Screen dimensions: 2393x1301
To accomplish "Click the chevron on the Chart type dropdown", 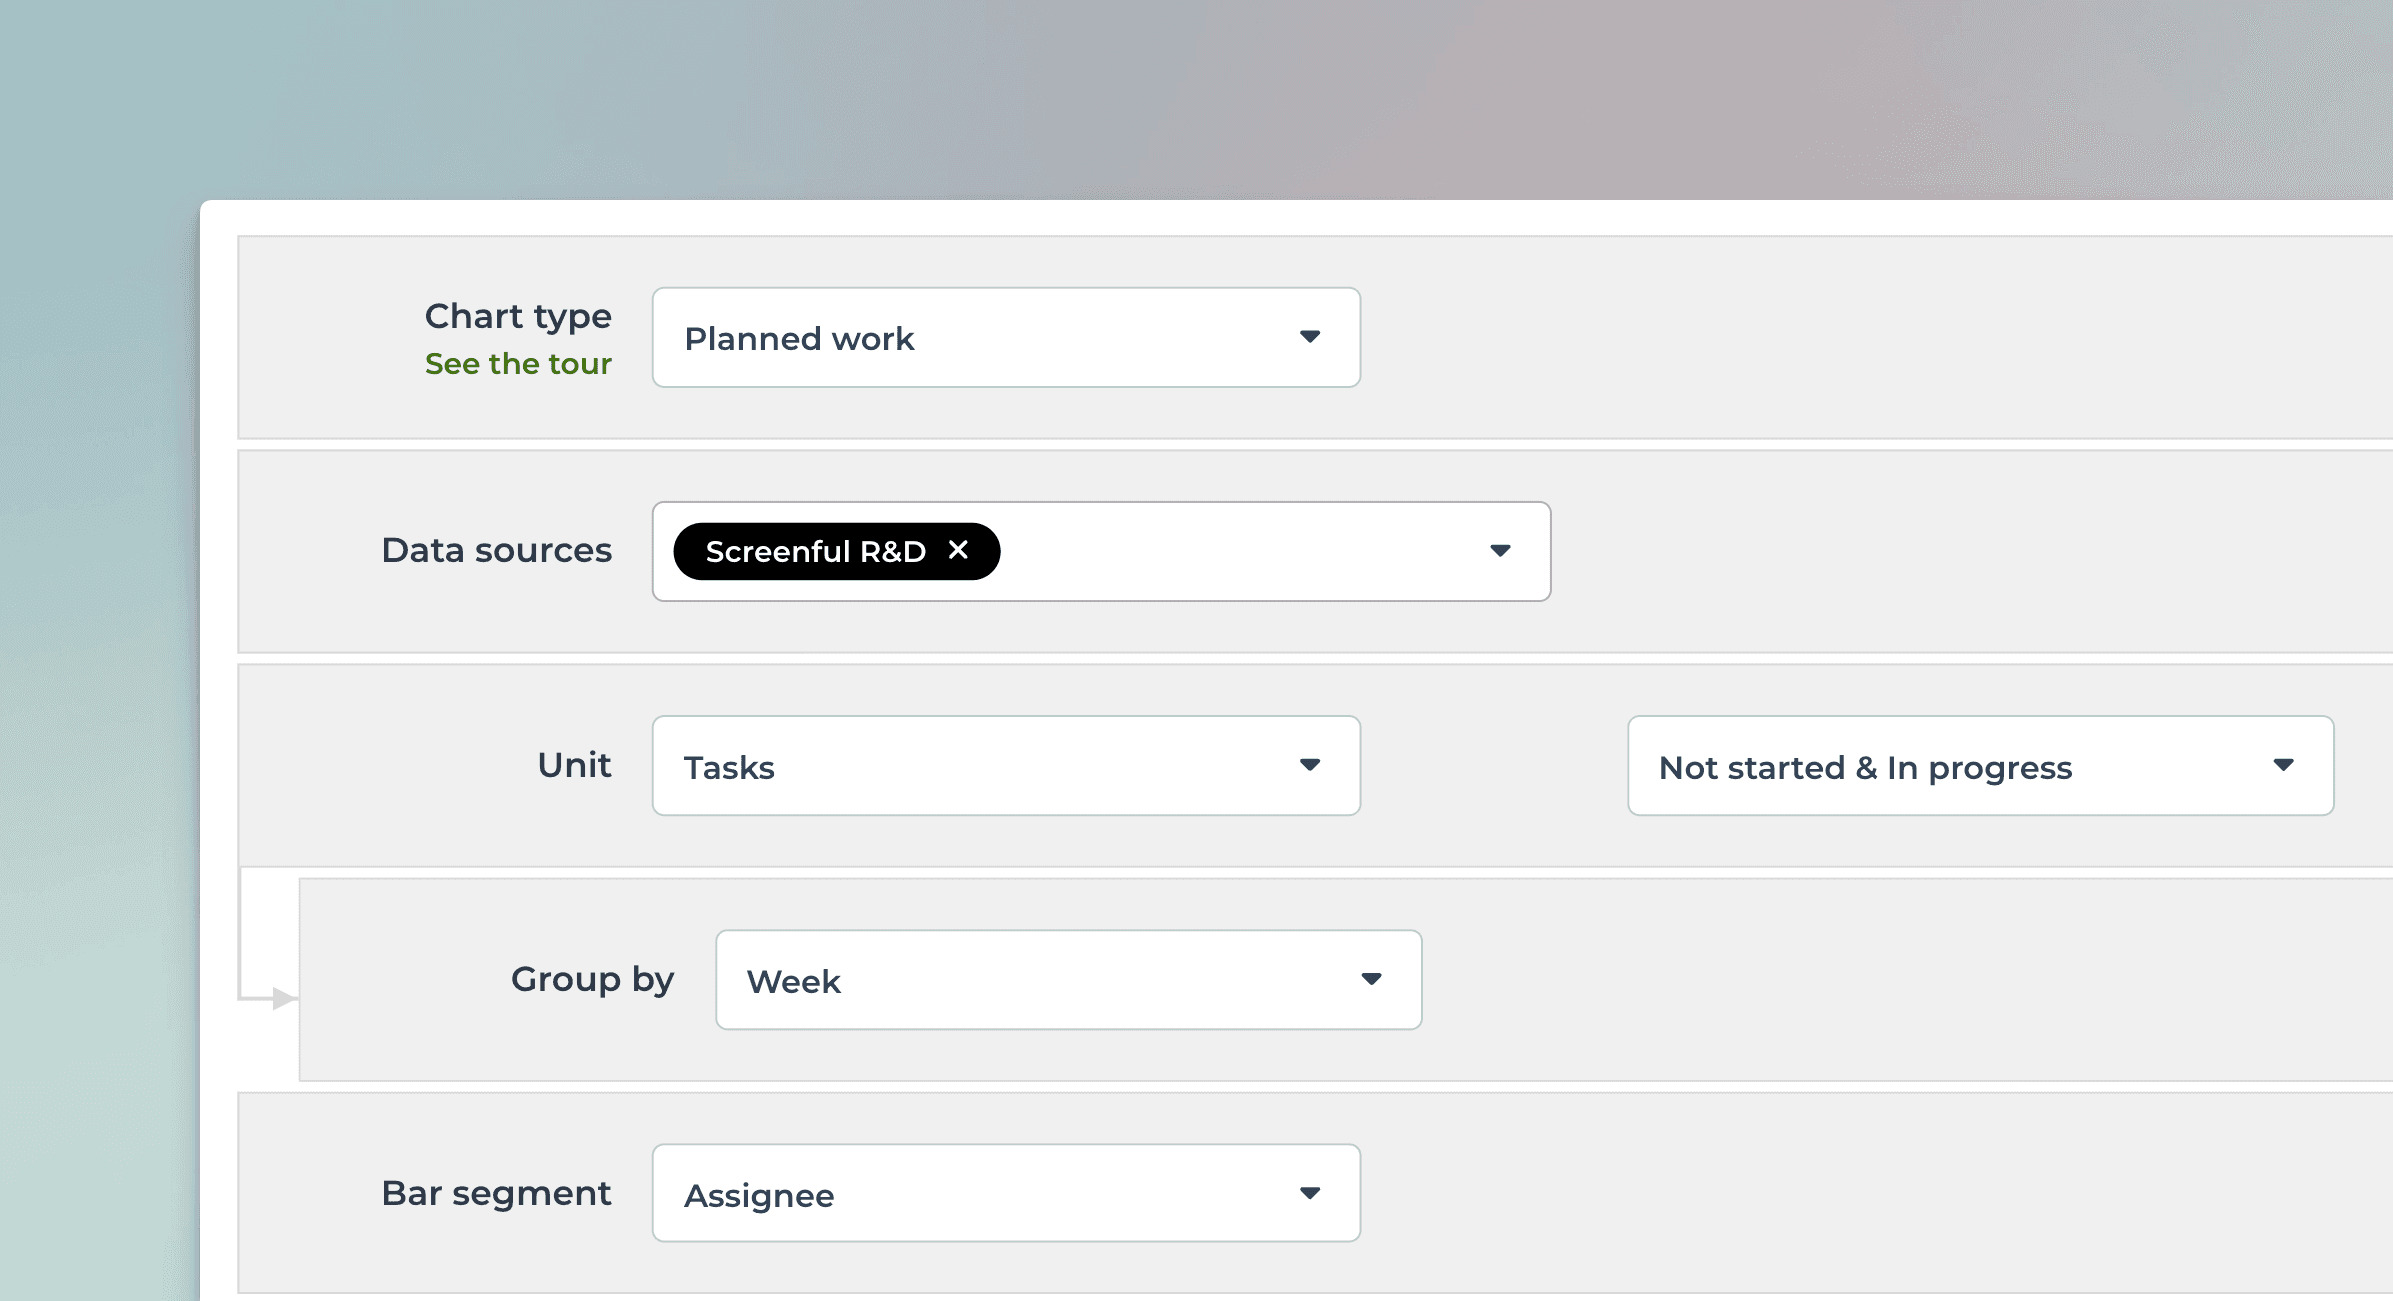I will tap(1311, 337).
